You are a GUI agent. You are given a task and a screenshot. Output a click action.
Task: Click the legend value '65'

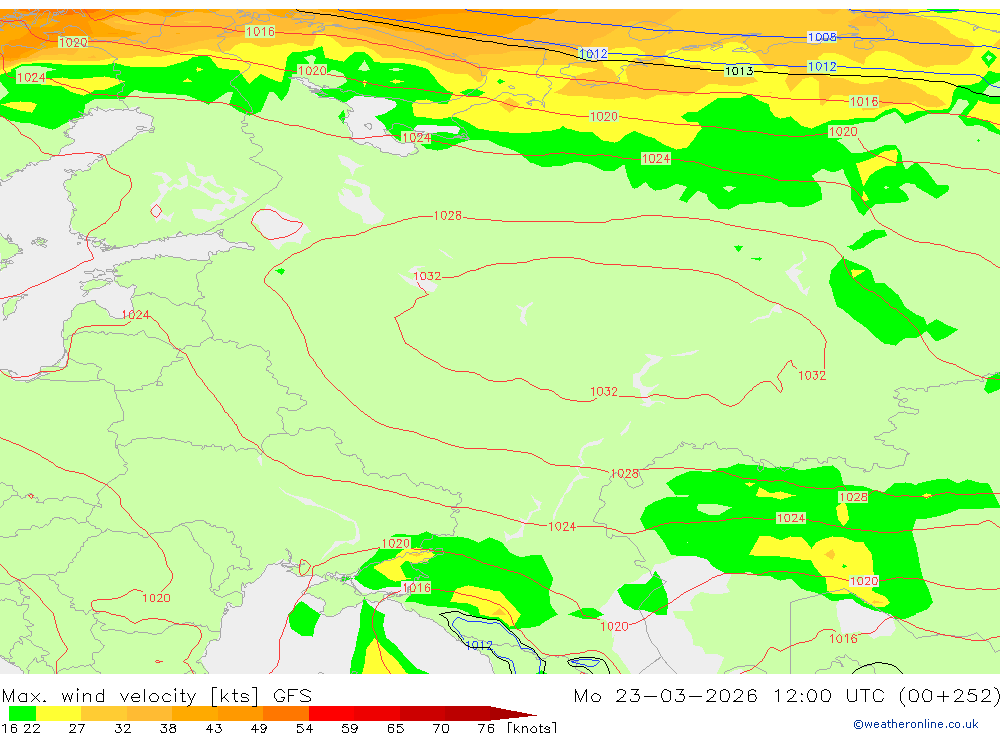click(x=395, y=728)
